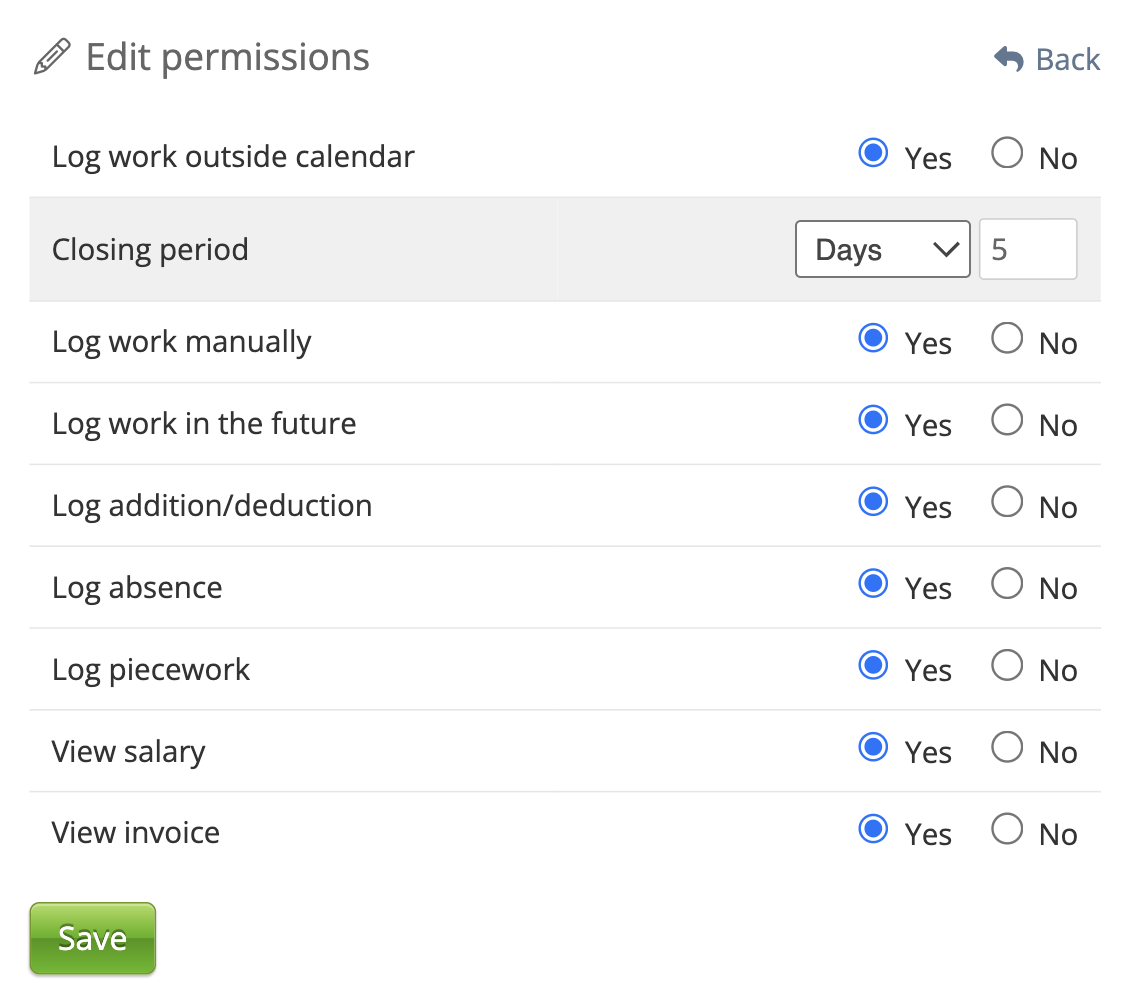The width and height of the screenshot is (1132, 1004).
Task: Save the permission changes
Action: click(92, 938)
